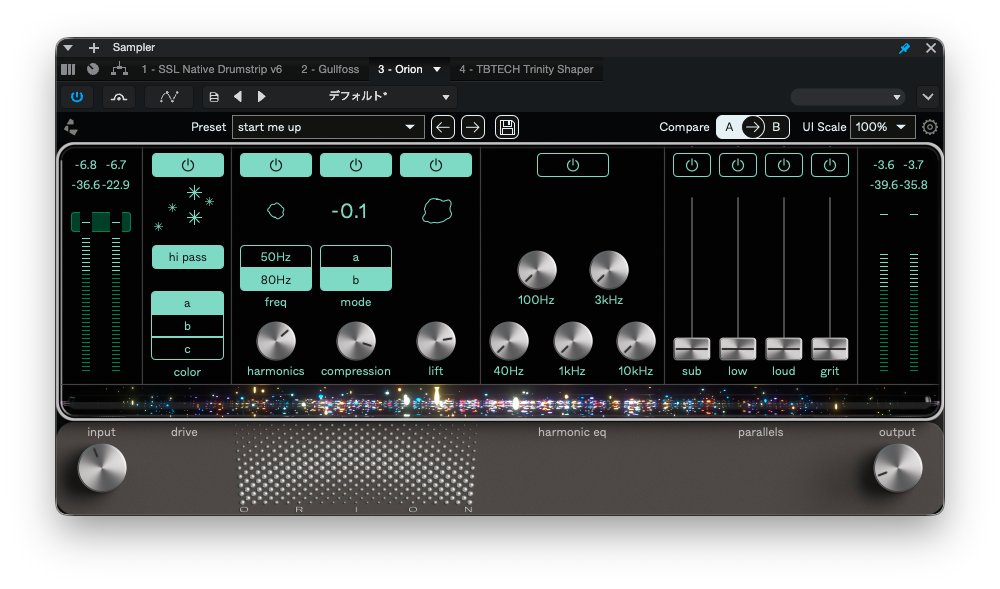The image size is (1000, 589).
Task: Select compare slot A
Action: pos(729,127)
